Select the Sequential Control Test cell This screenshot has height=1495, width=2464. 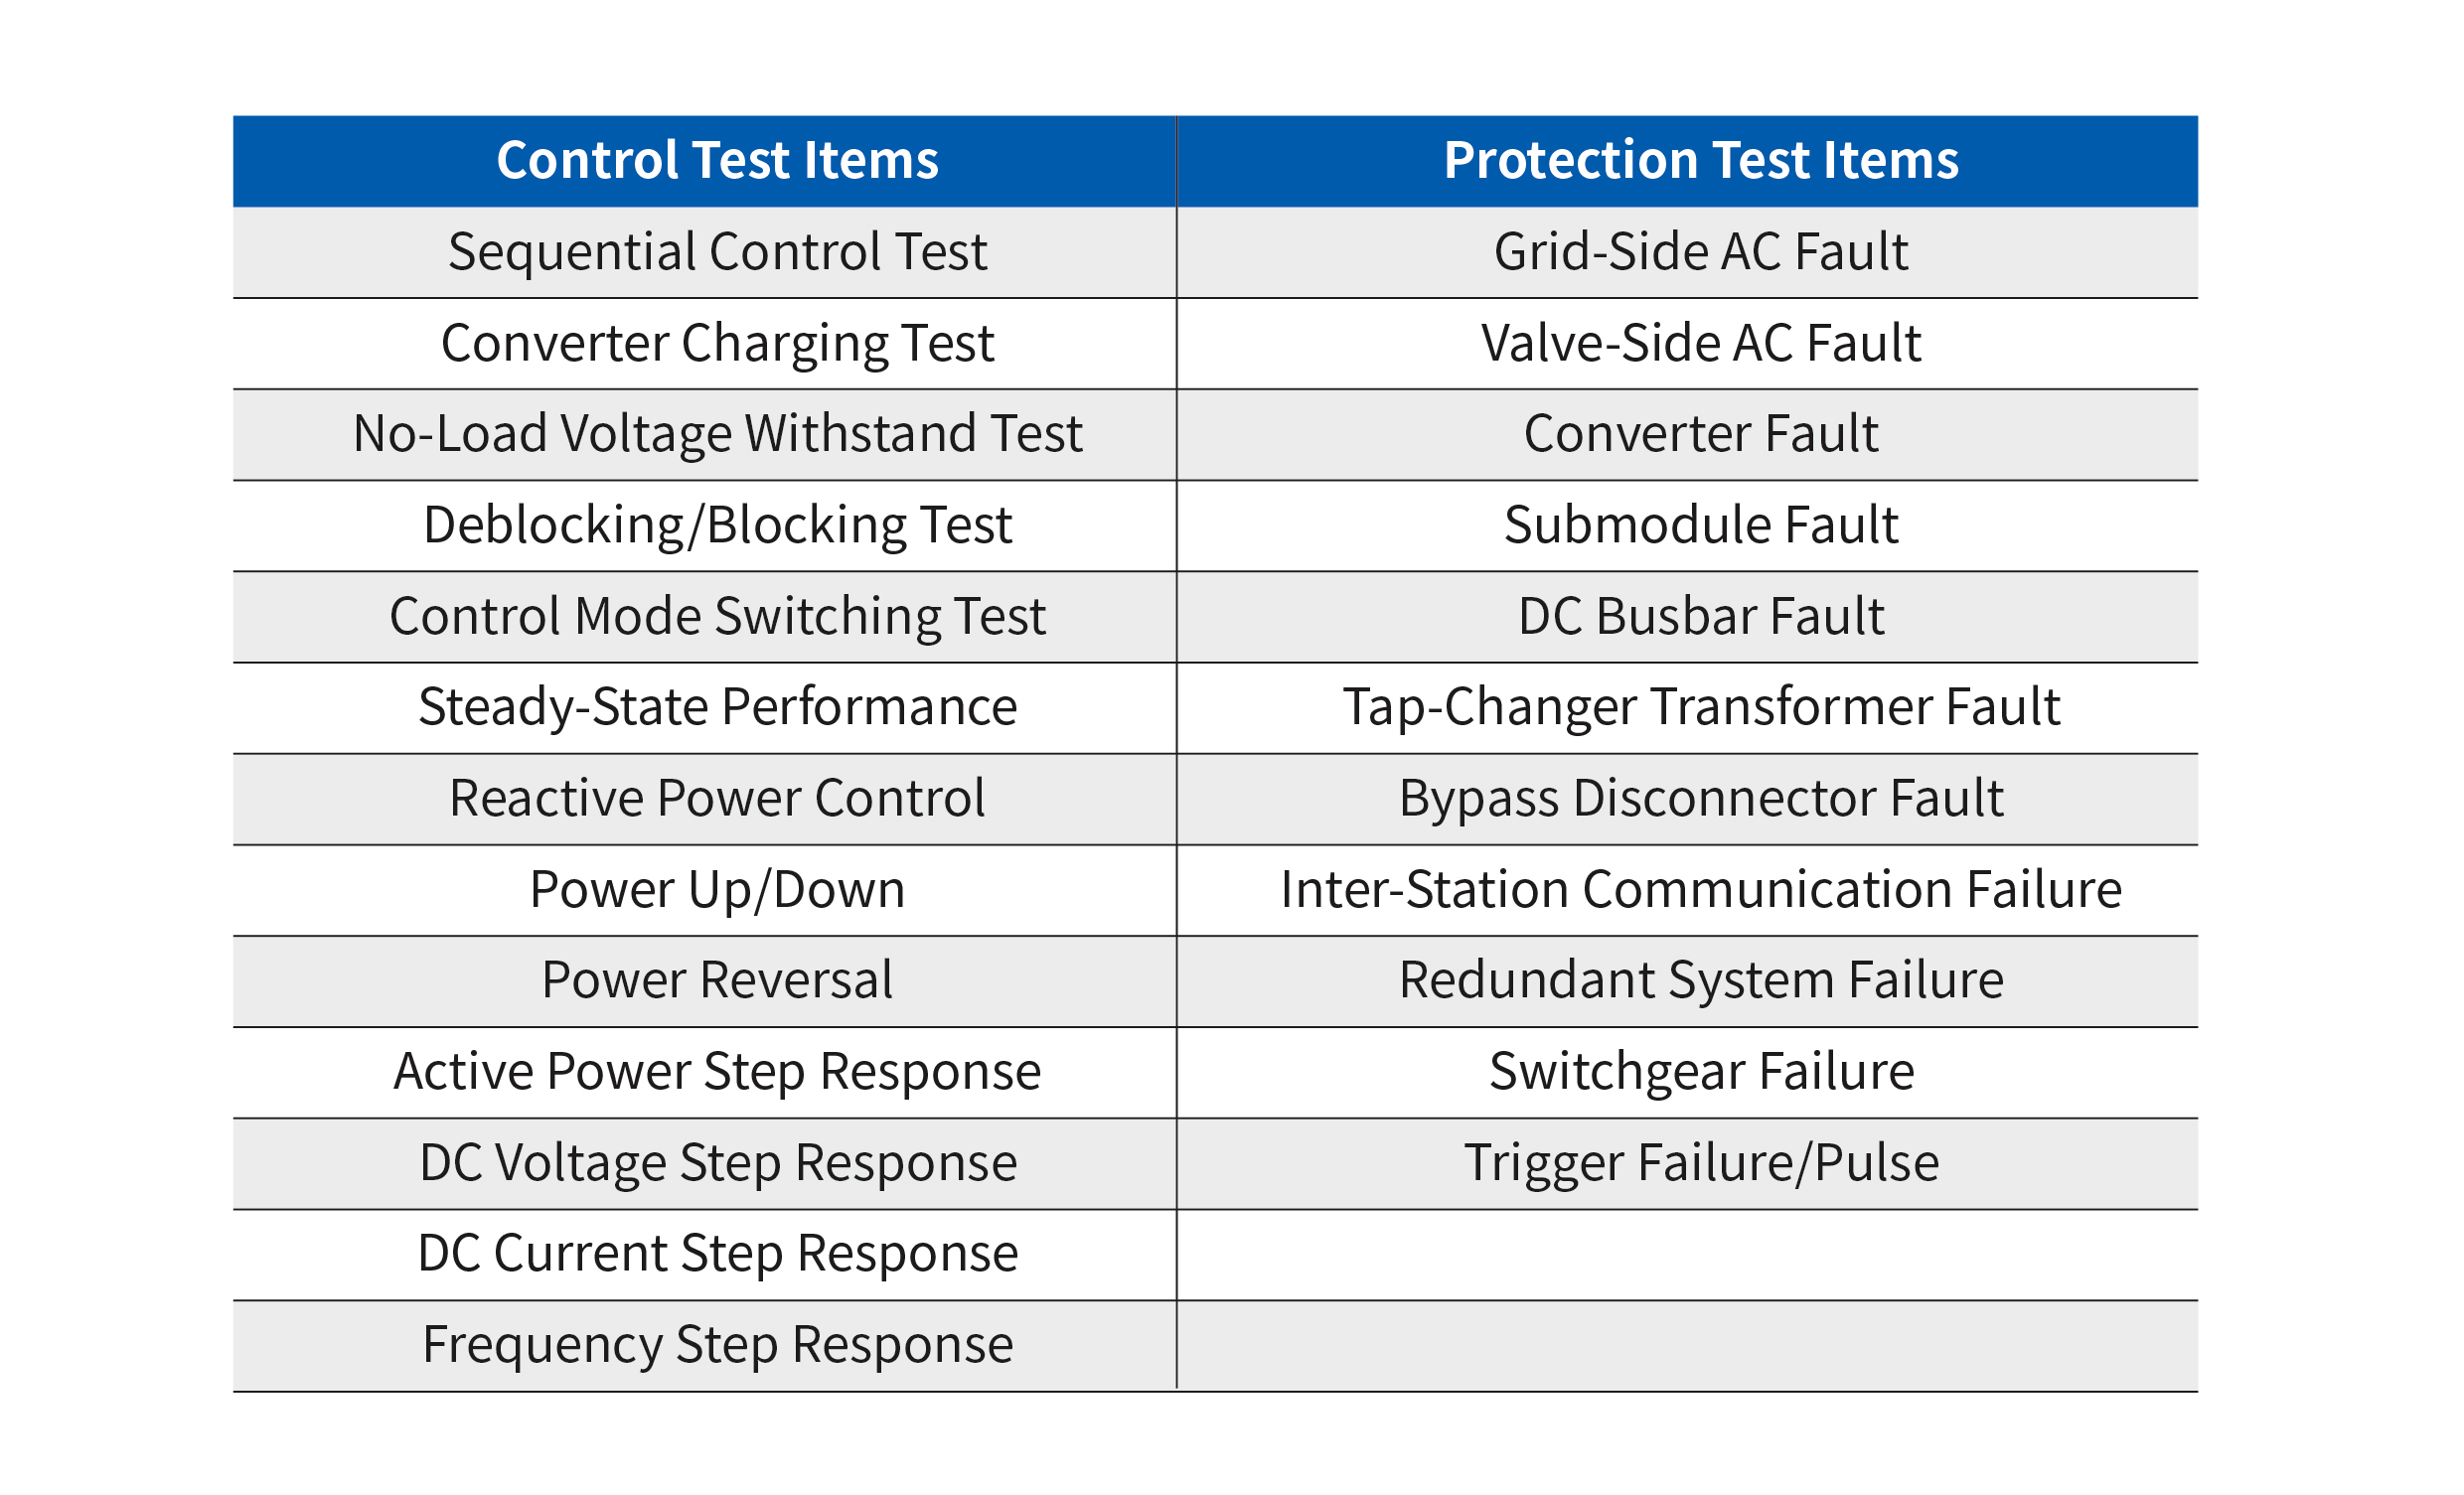(x=717, y=252)
